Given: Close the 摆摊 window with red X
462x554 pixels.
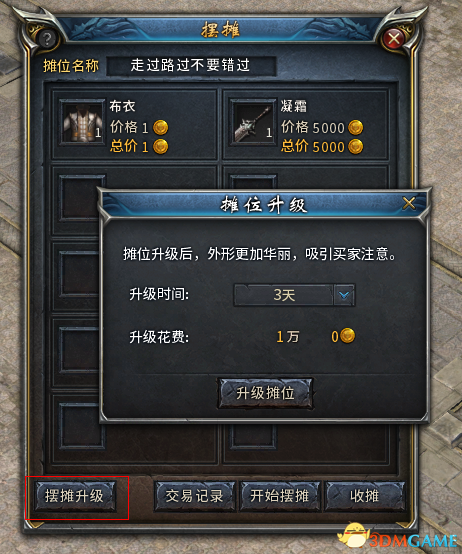Looking at the screenshot, I should click(x=394, y=39).
